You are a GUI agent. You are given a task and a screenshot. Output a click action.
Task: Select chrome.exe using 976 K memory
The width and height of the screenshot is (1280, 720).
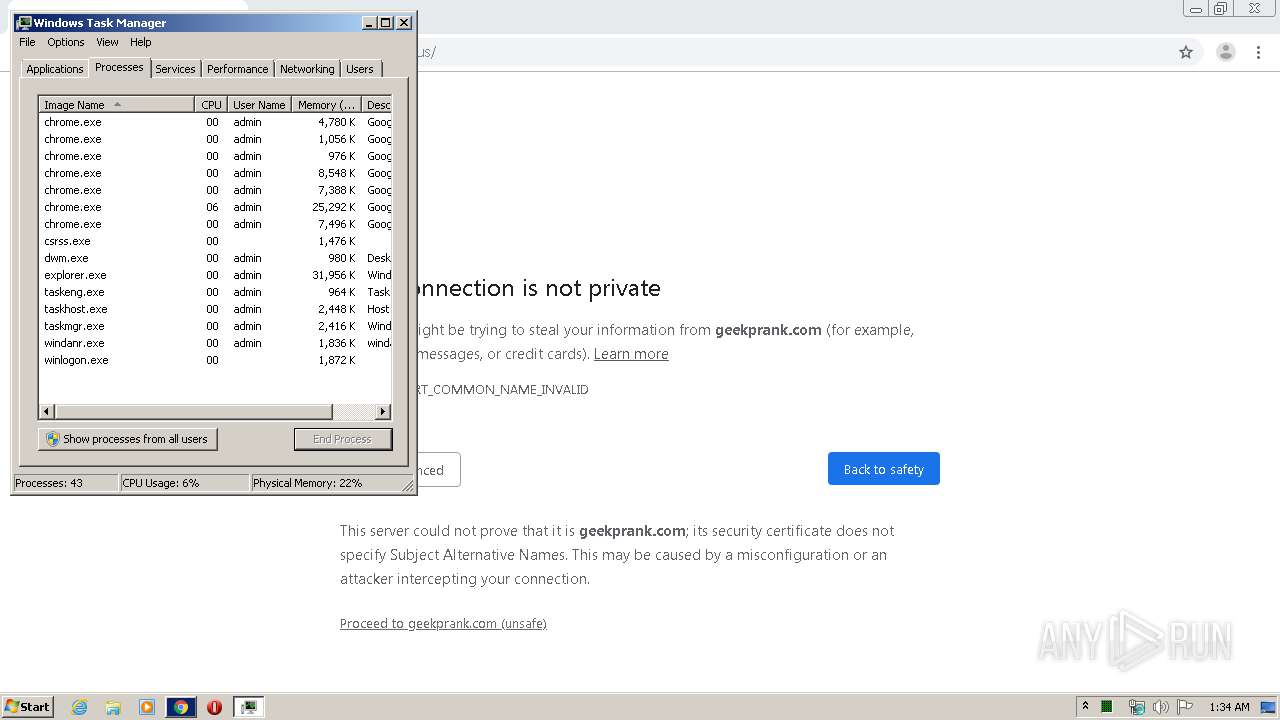[x=215, y=156]
